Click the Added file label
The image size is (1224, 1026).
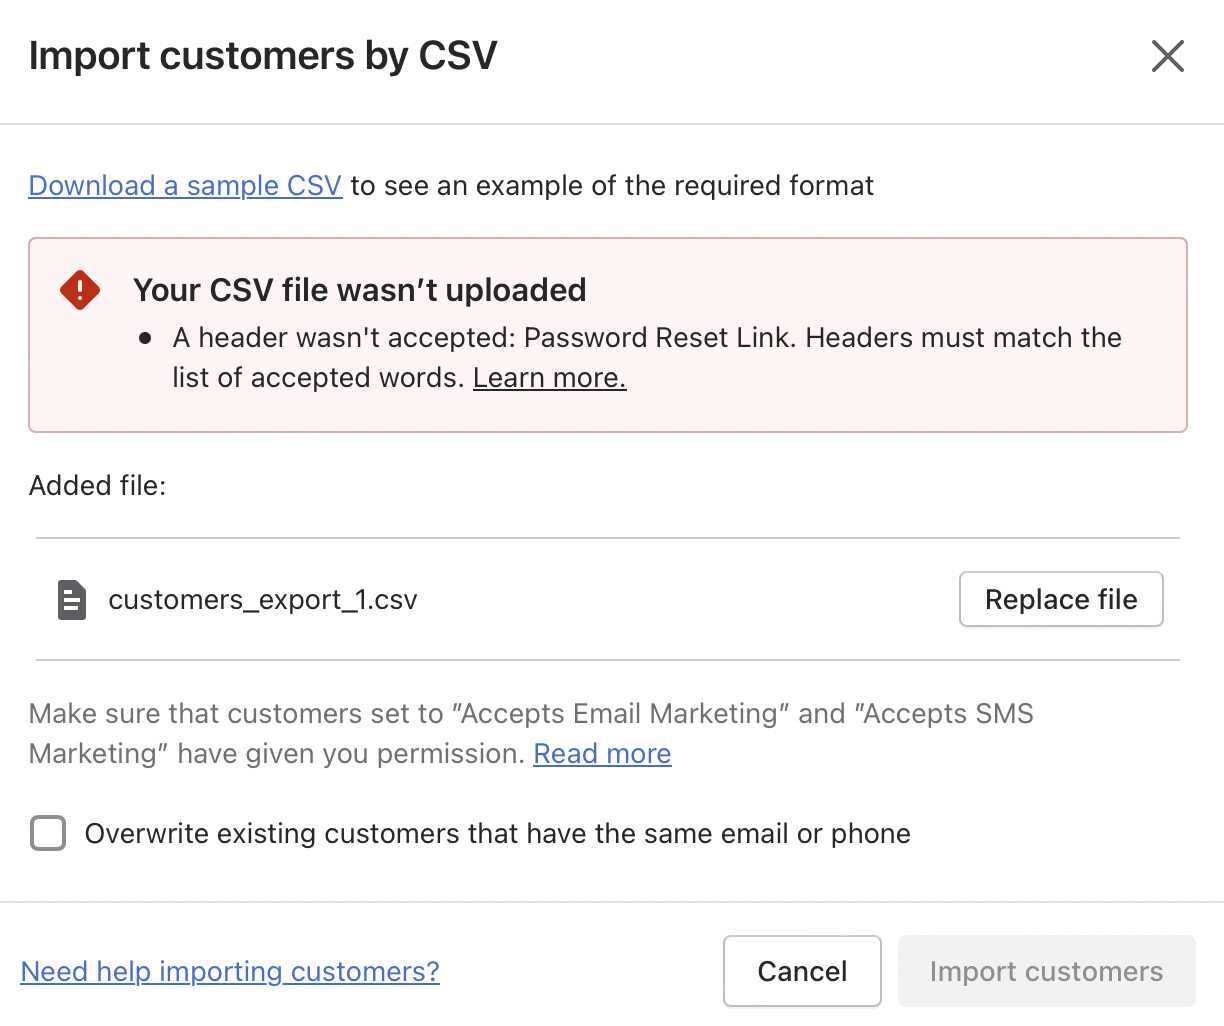point(97,486)
